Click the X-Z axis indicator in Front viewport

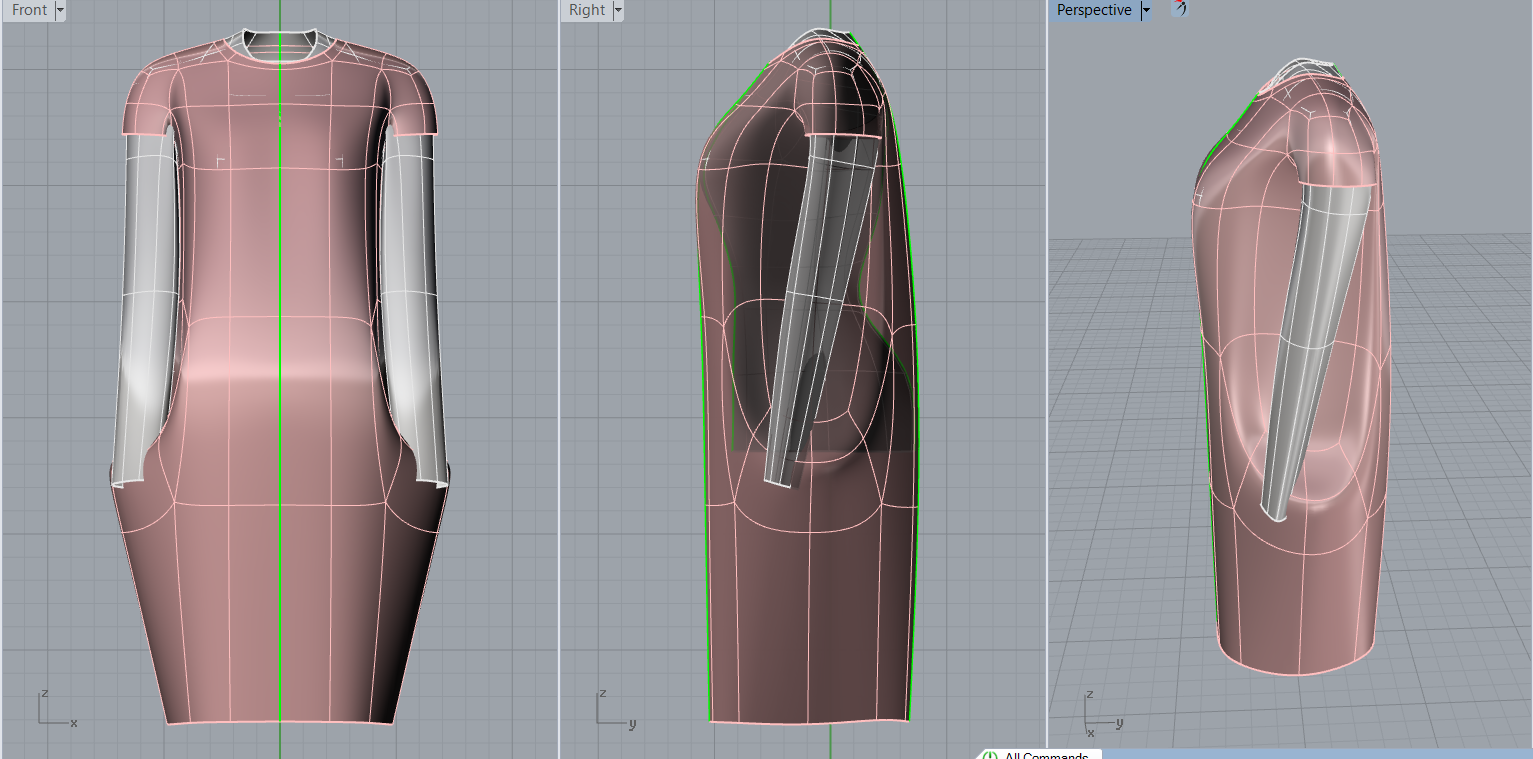tap(57, 707)
